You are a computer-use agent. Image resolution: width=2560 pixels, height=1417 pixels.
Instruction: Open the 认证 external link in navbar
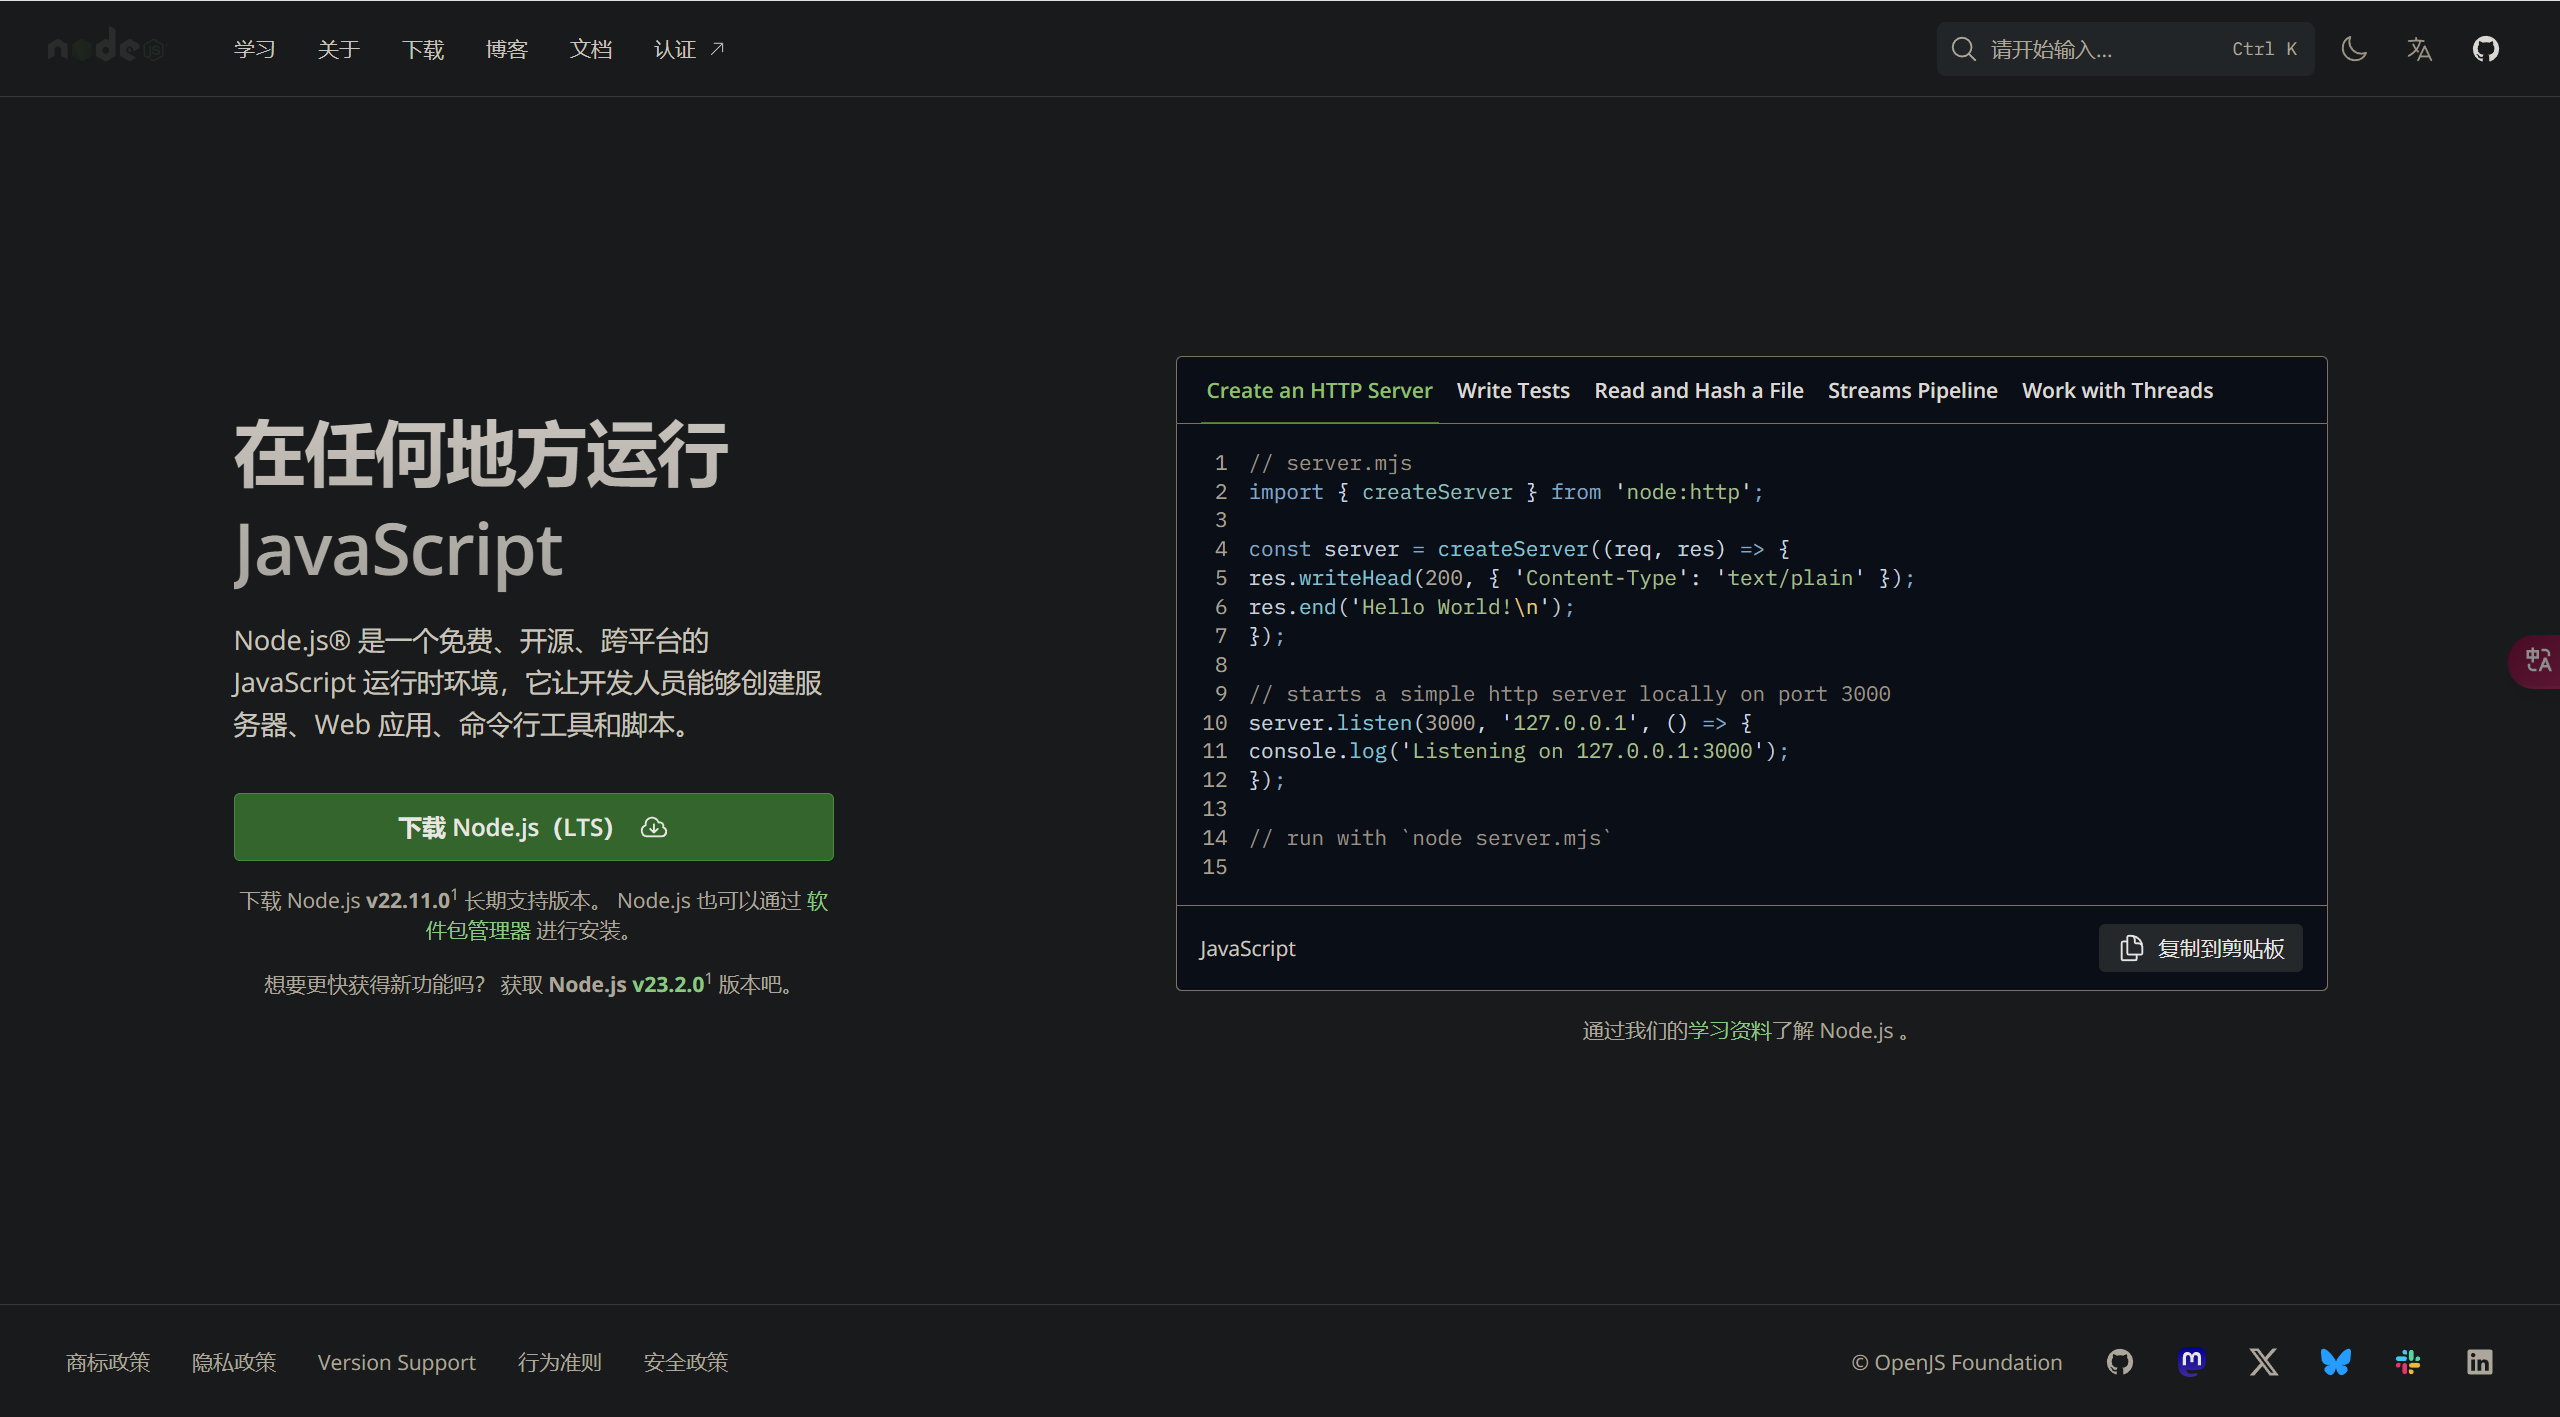pos(688,49)
